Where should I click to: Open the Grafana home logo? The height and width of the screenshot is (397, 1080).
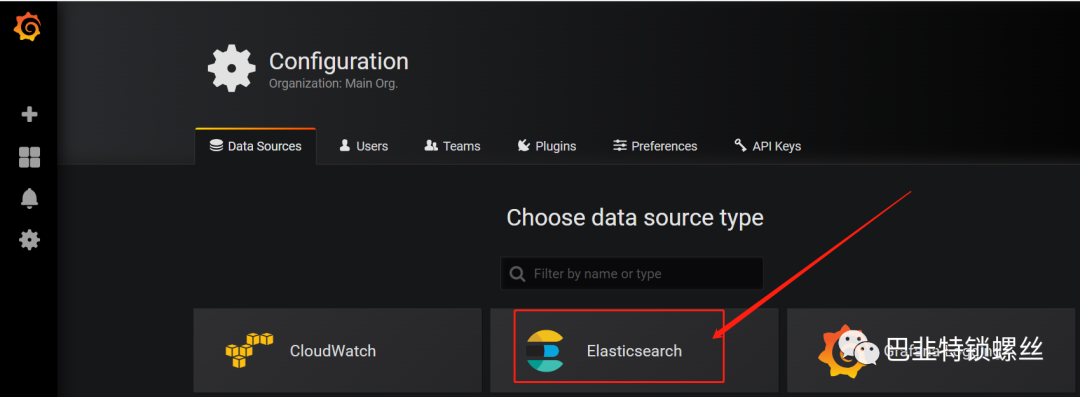click(x=28, y=28)
